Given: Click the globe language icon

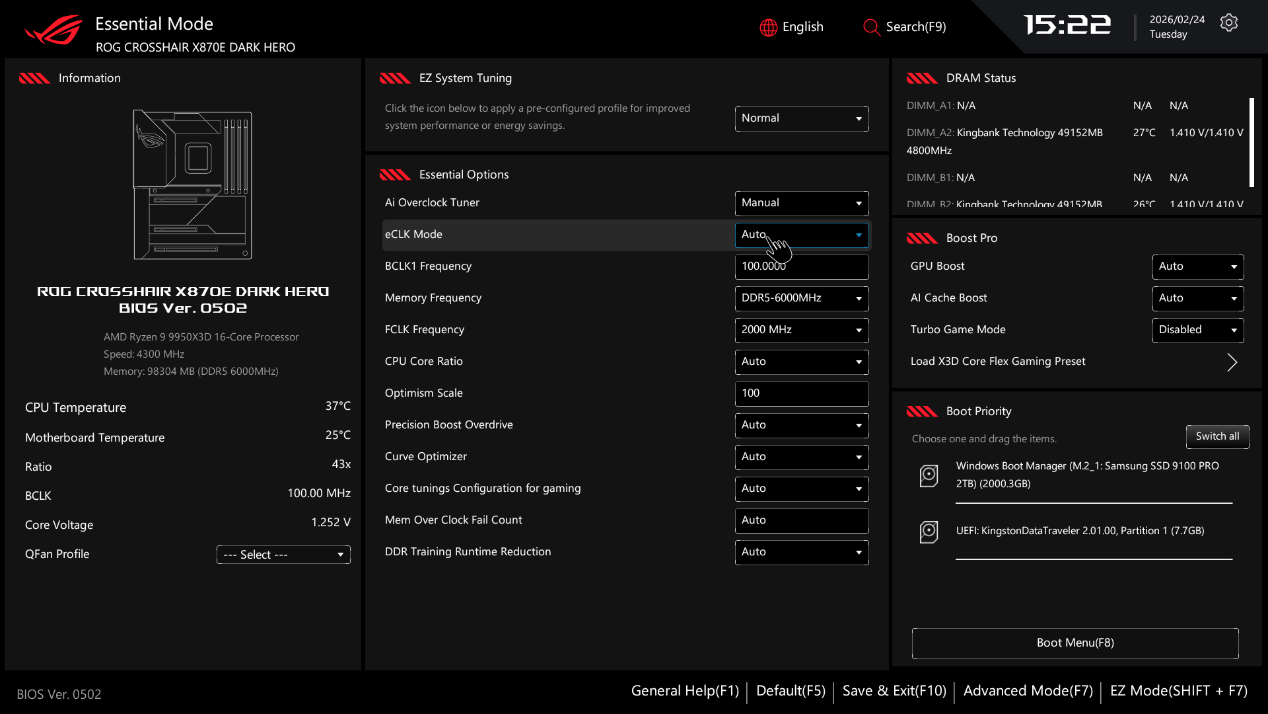Looking at the screenshot, I should pyautogui.click(x=768, y=27).
